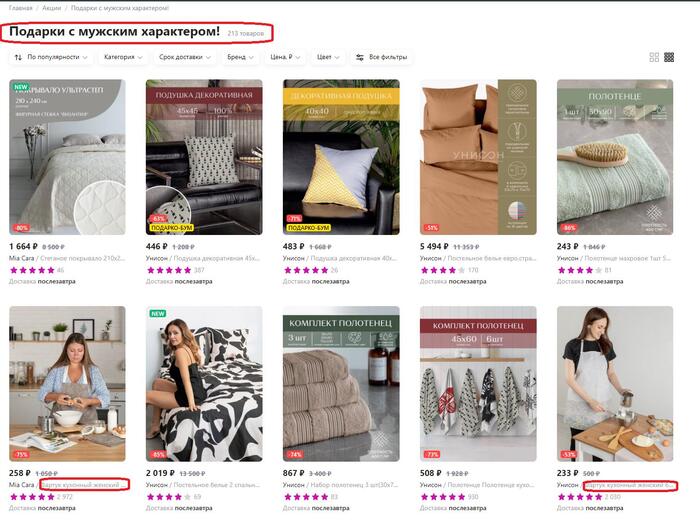Switch to large grid view icon
Viewport: 700px width, 524px height.
coord(654,57)
